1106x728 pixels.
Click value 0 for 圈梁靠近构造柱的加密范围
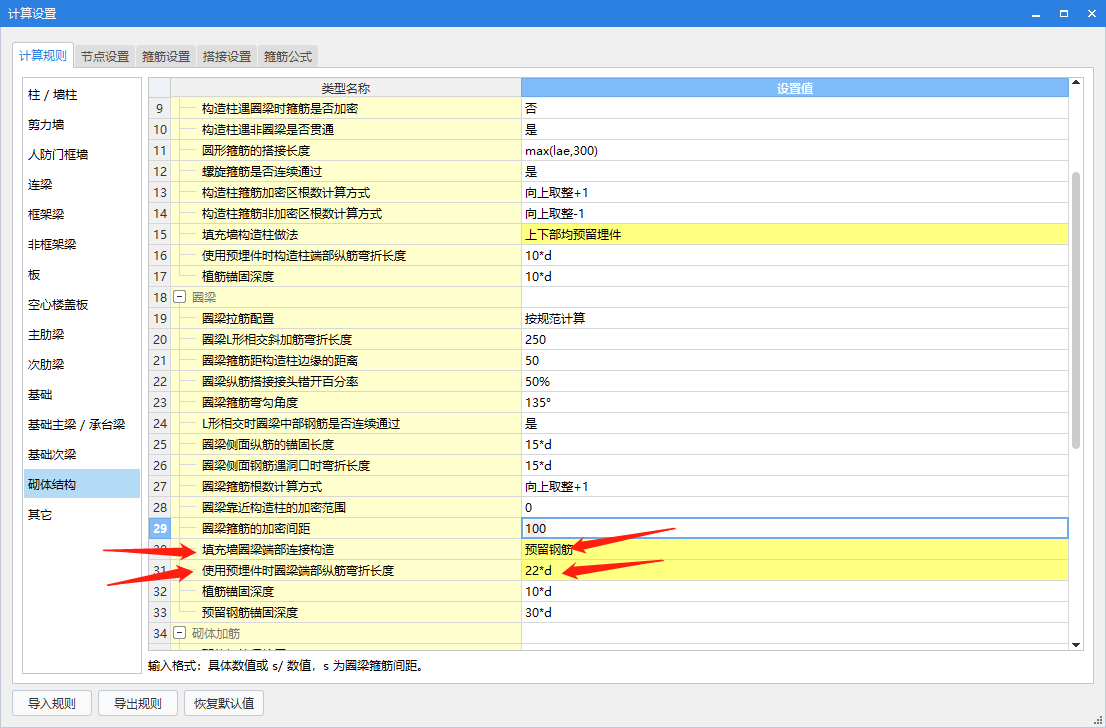click(795, 508)
